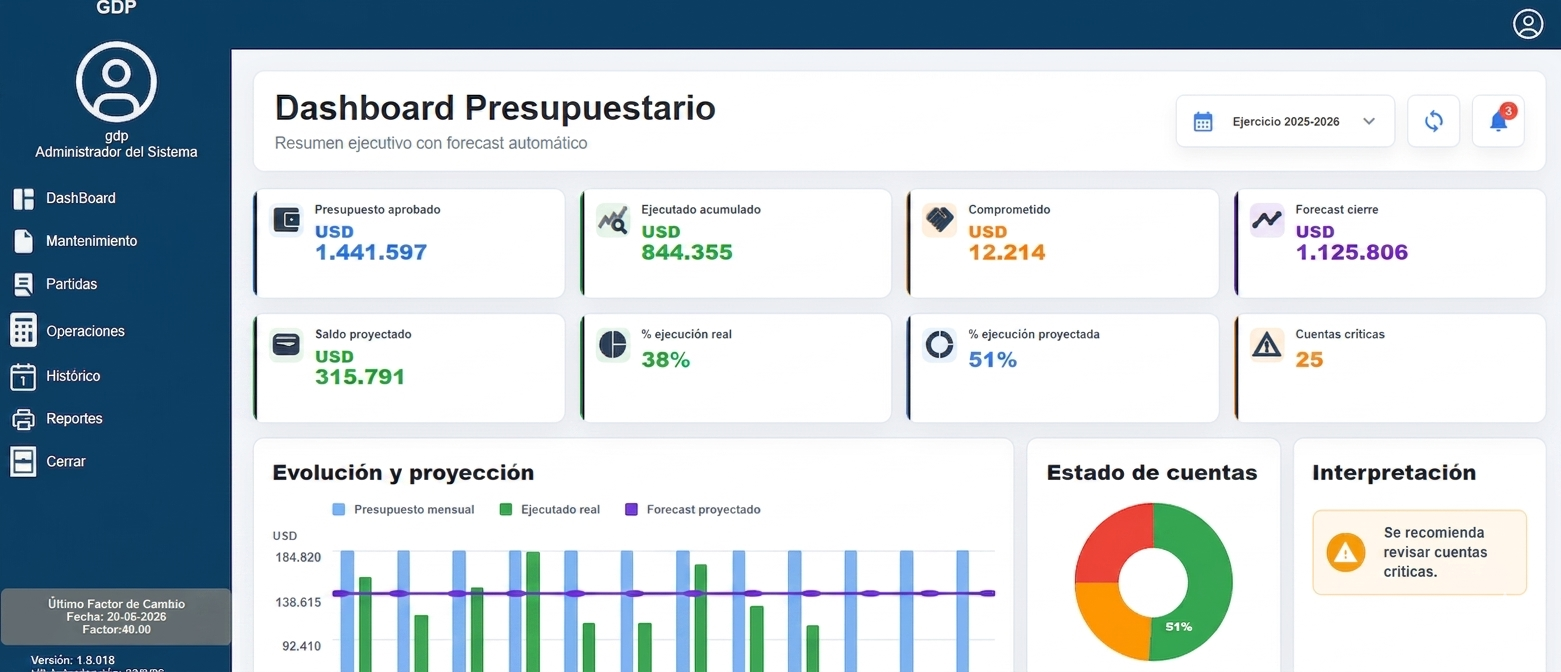Click the Comprometido value 12.214
The image size is (1561, 672).
coord(1007,253)
